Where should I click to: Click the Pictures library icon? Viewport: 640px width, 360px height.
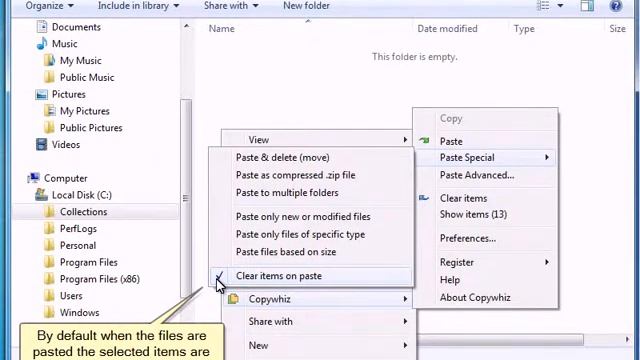coord(42,94)
